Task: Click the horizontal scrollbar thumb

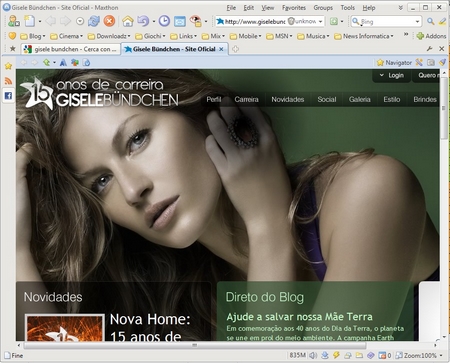Action: click(195, 345)
